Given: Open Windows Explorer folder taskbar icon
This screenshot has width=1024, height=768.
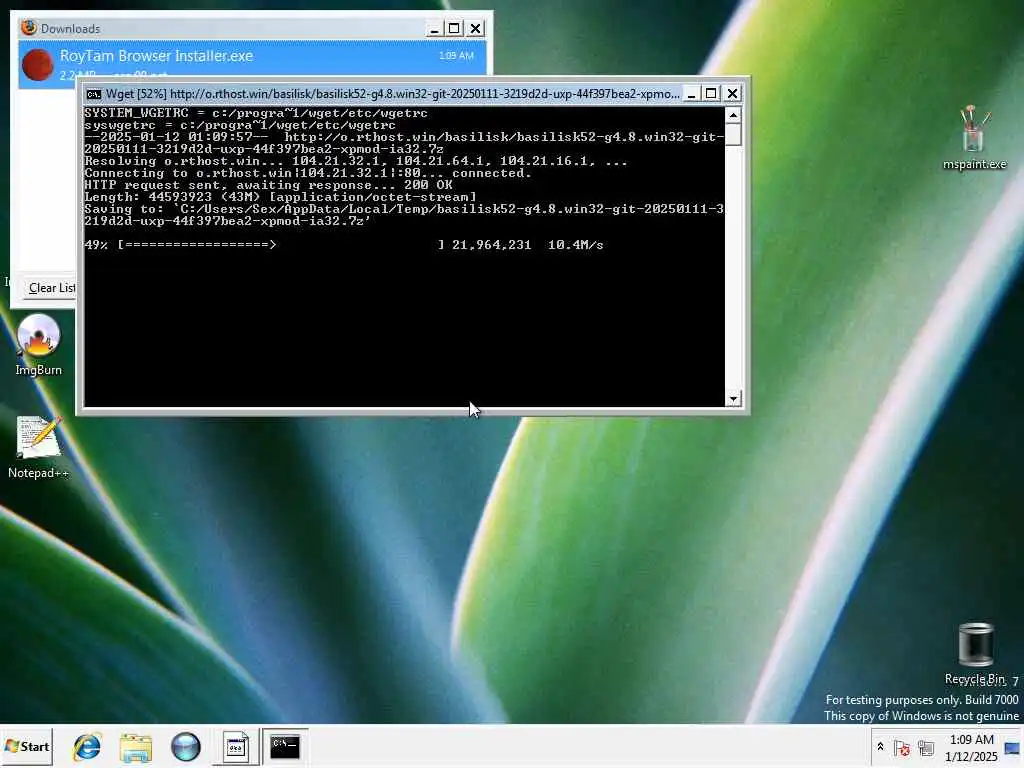Looking at the screenshot, I should click(x=136, y=746).
